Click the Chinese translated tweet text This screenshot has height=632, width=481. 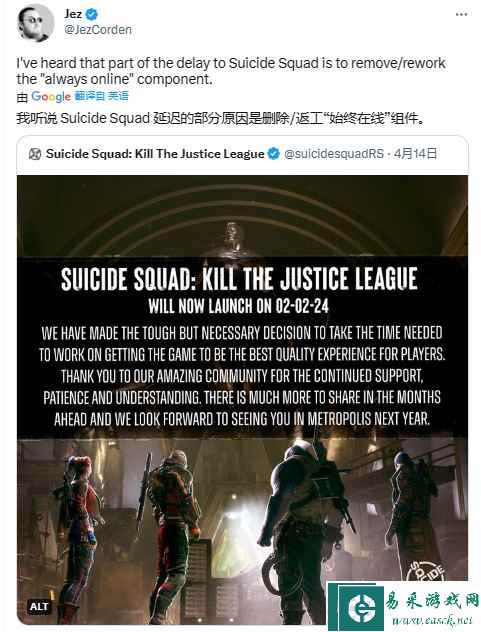pyautogui.click(x=220, y=118)
